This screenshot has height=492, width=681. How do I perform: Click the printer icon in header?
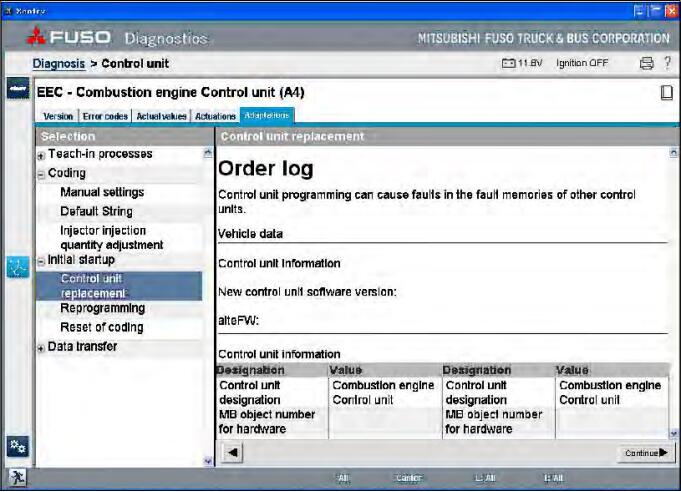click(647, 63)
